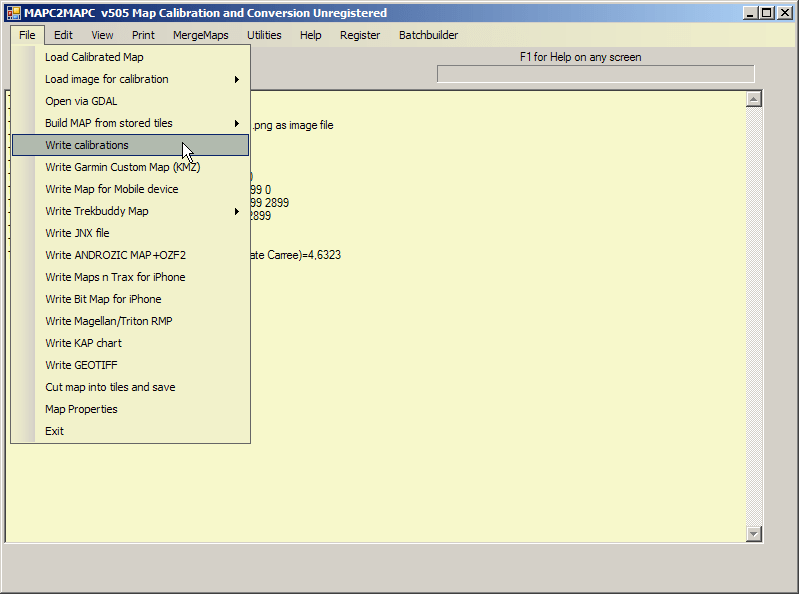Click the scrollbar up arrow
The width and height of the screenshot is (799, 594).
tap(754, 99)
